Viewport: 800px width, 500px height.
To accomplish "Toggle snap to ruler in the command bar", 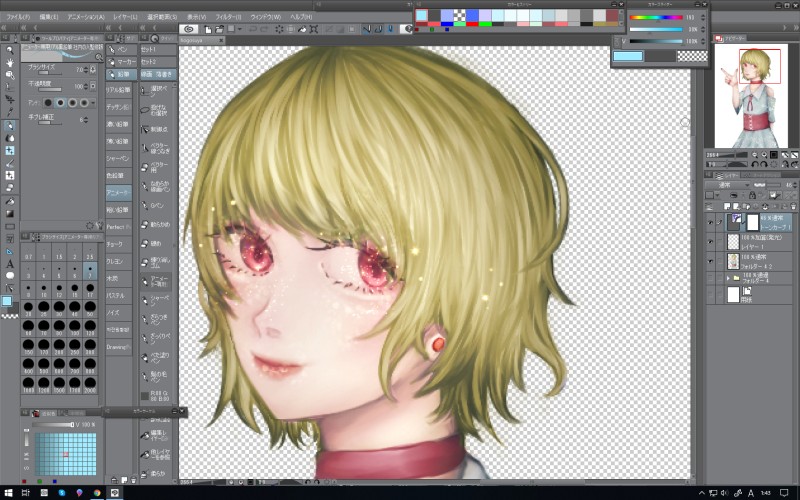I will [366, 29].
